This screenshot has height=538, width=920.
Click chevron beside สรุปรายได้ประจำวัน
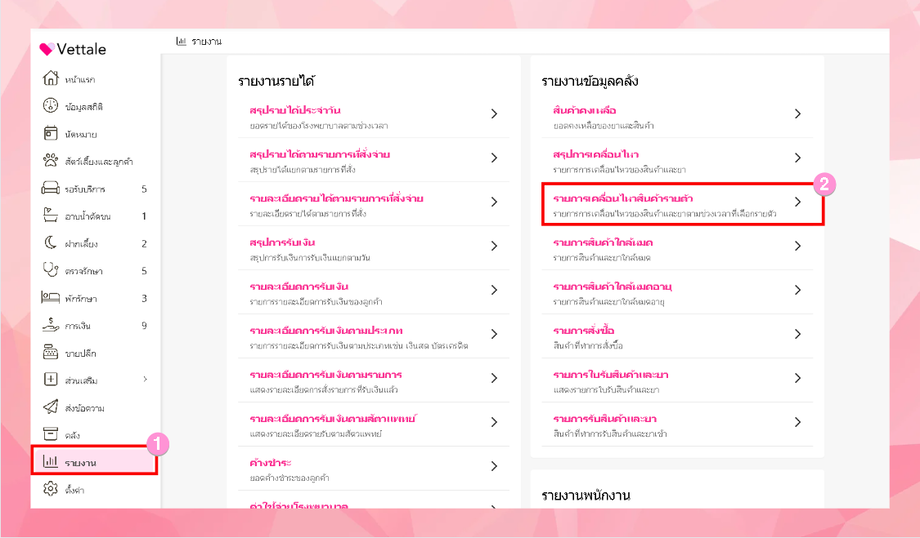click(x=494, y=114)
